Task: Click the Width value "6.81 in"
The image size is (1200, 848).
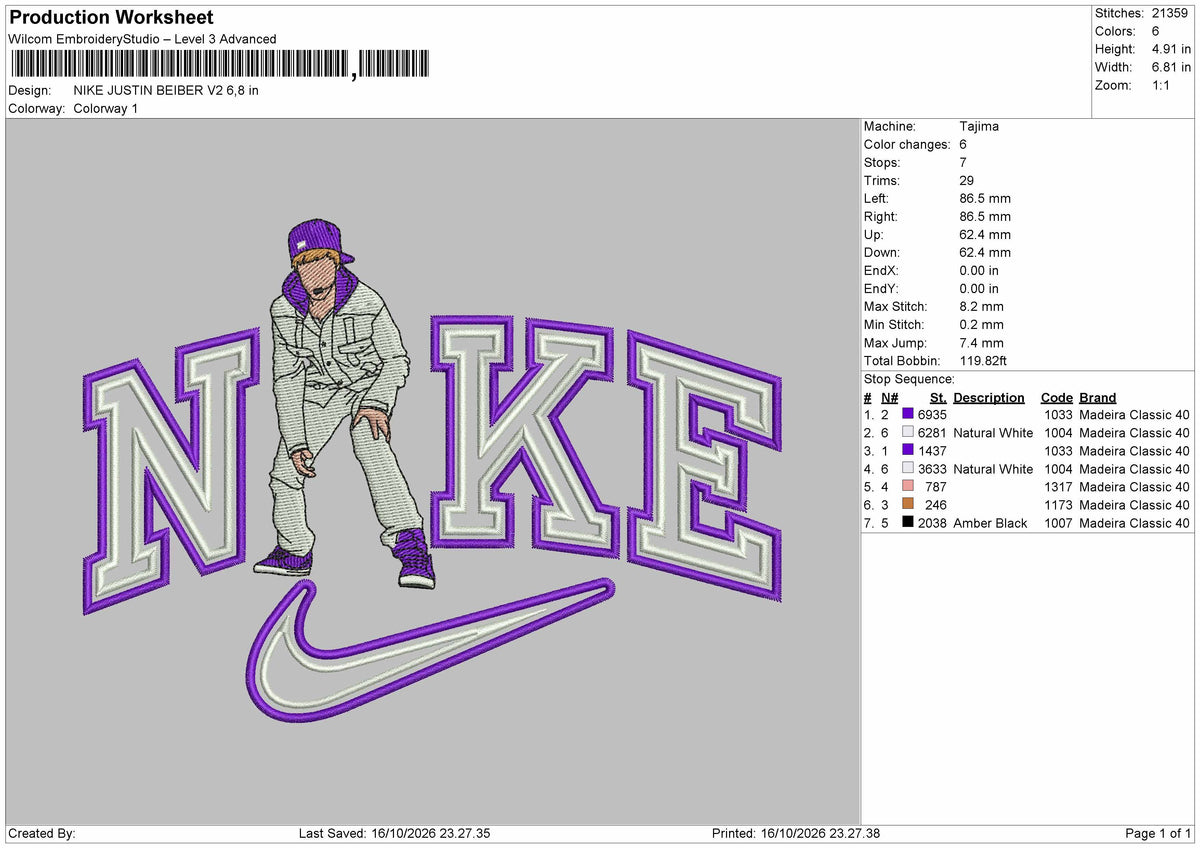Action: [x=1171, y=67]
